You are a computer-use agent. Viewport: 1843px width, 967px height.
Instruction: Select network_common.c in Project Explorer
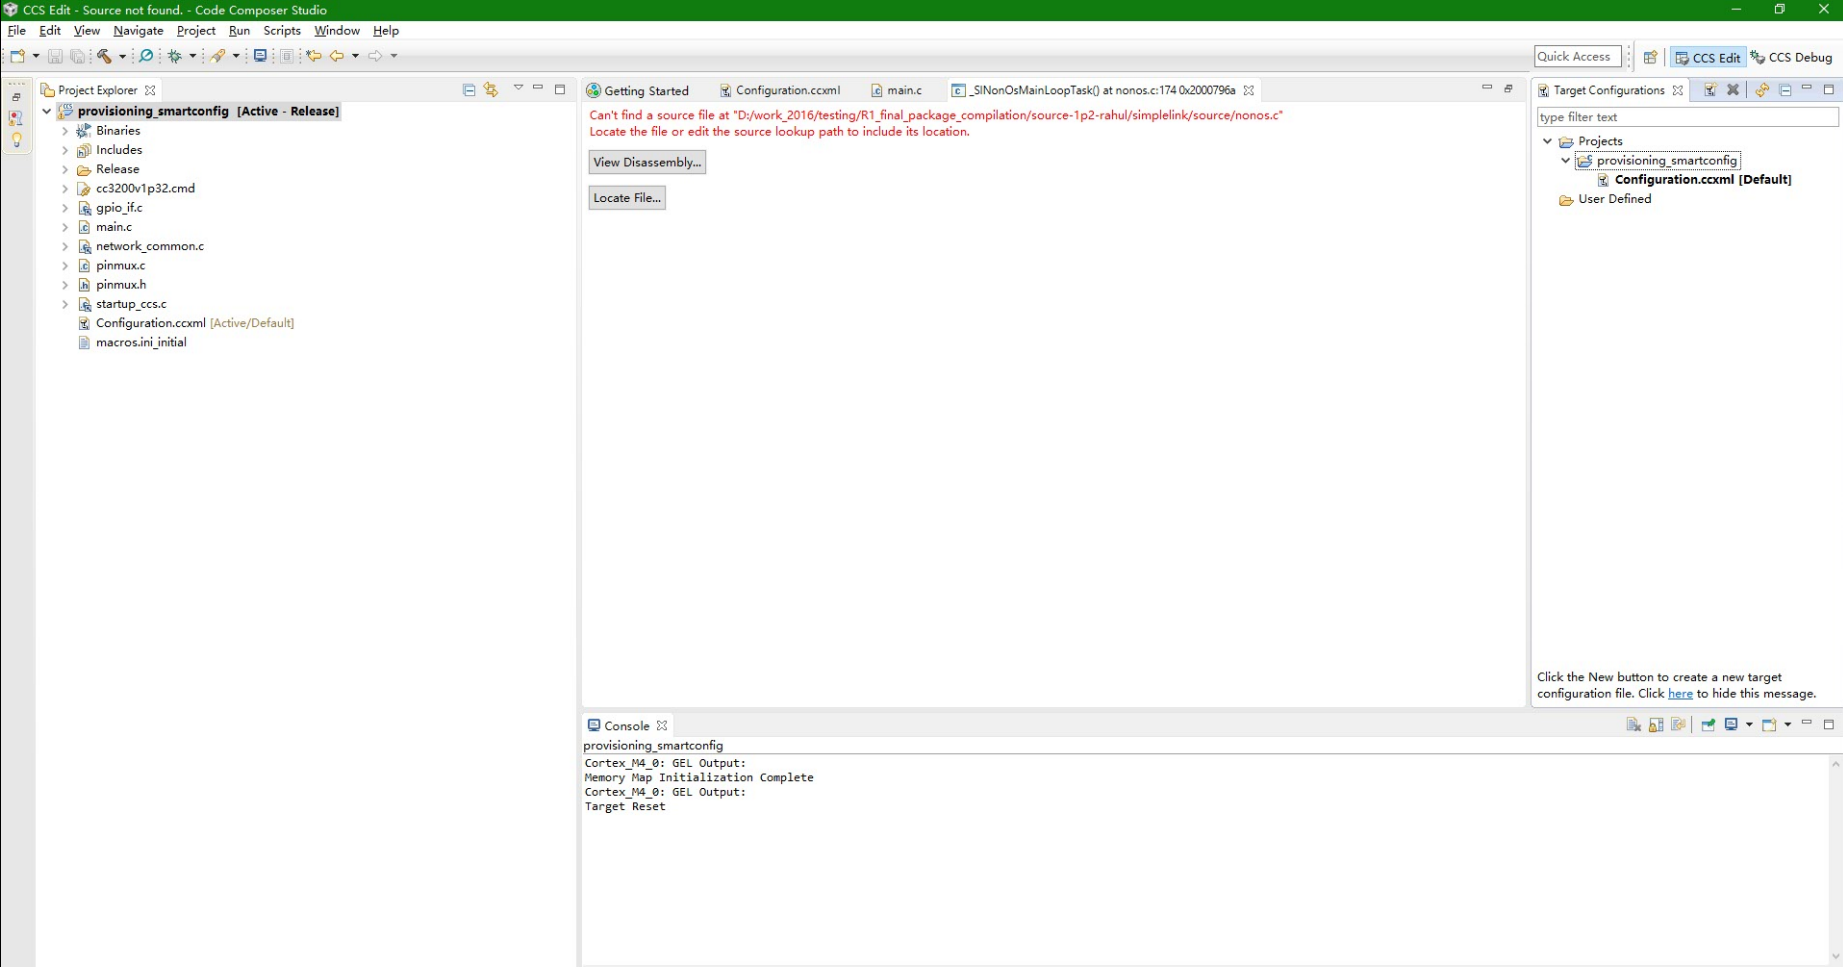(149, 246)
